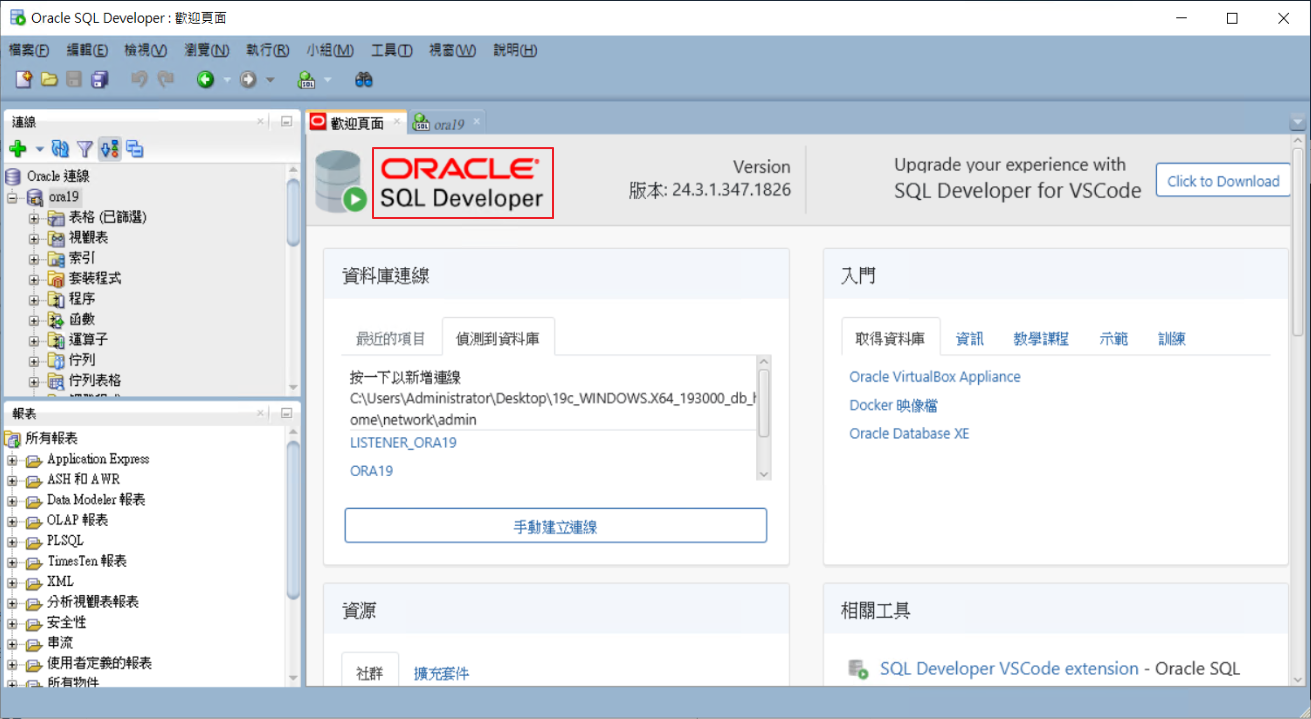Expand the 表格 (已篩選) node

(34, 218)
